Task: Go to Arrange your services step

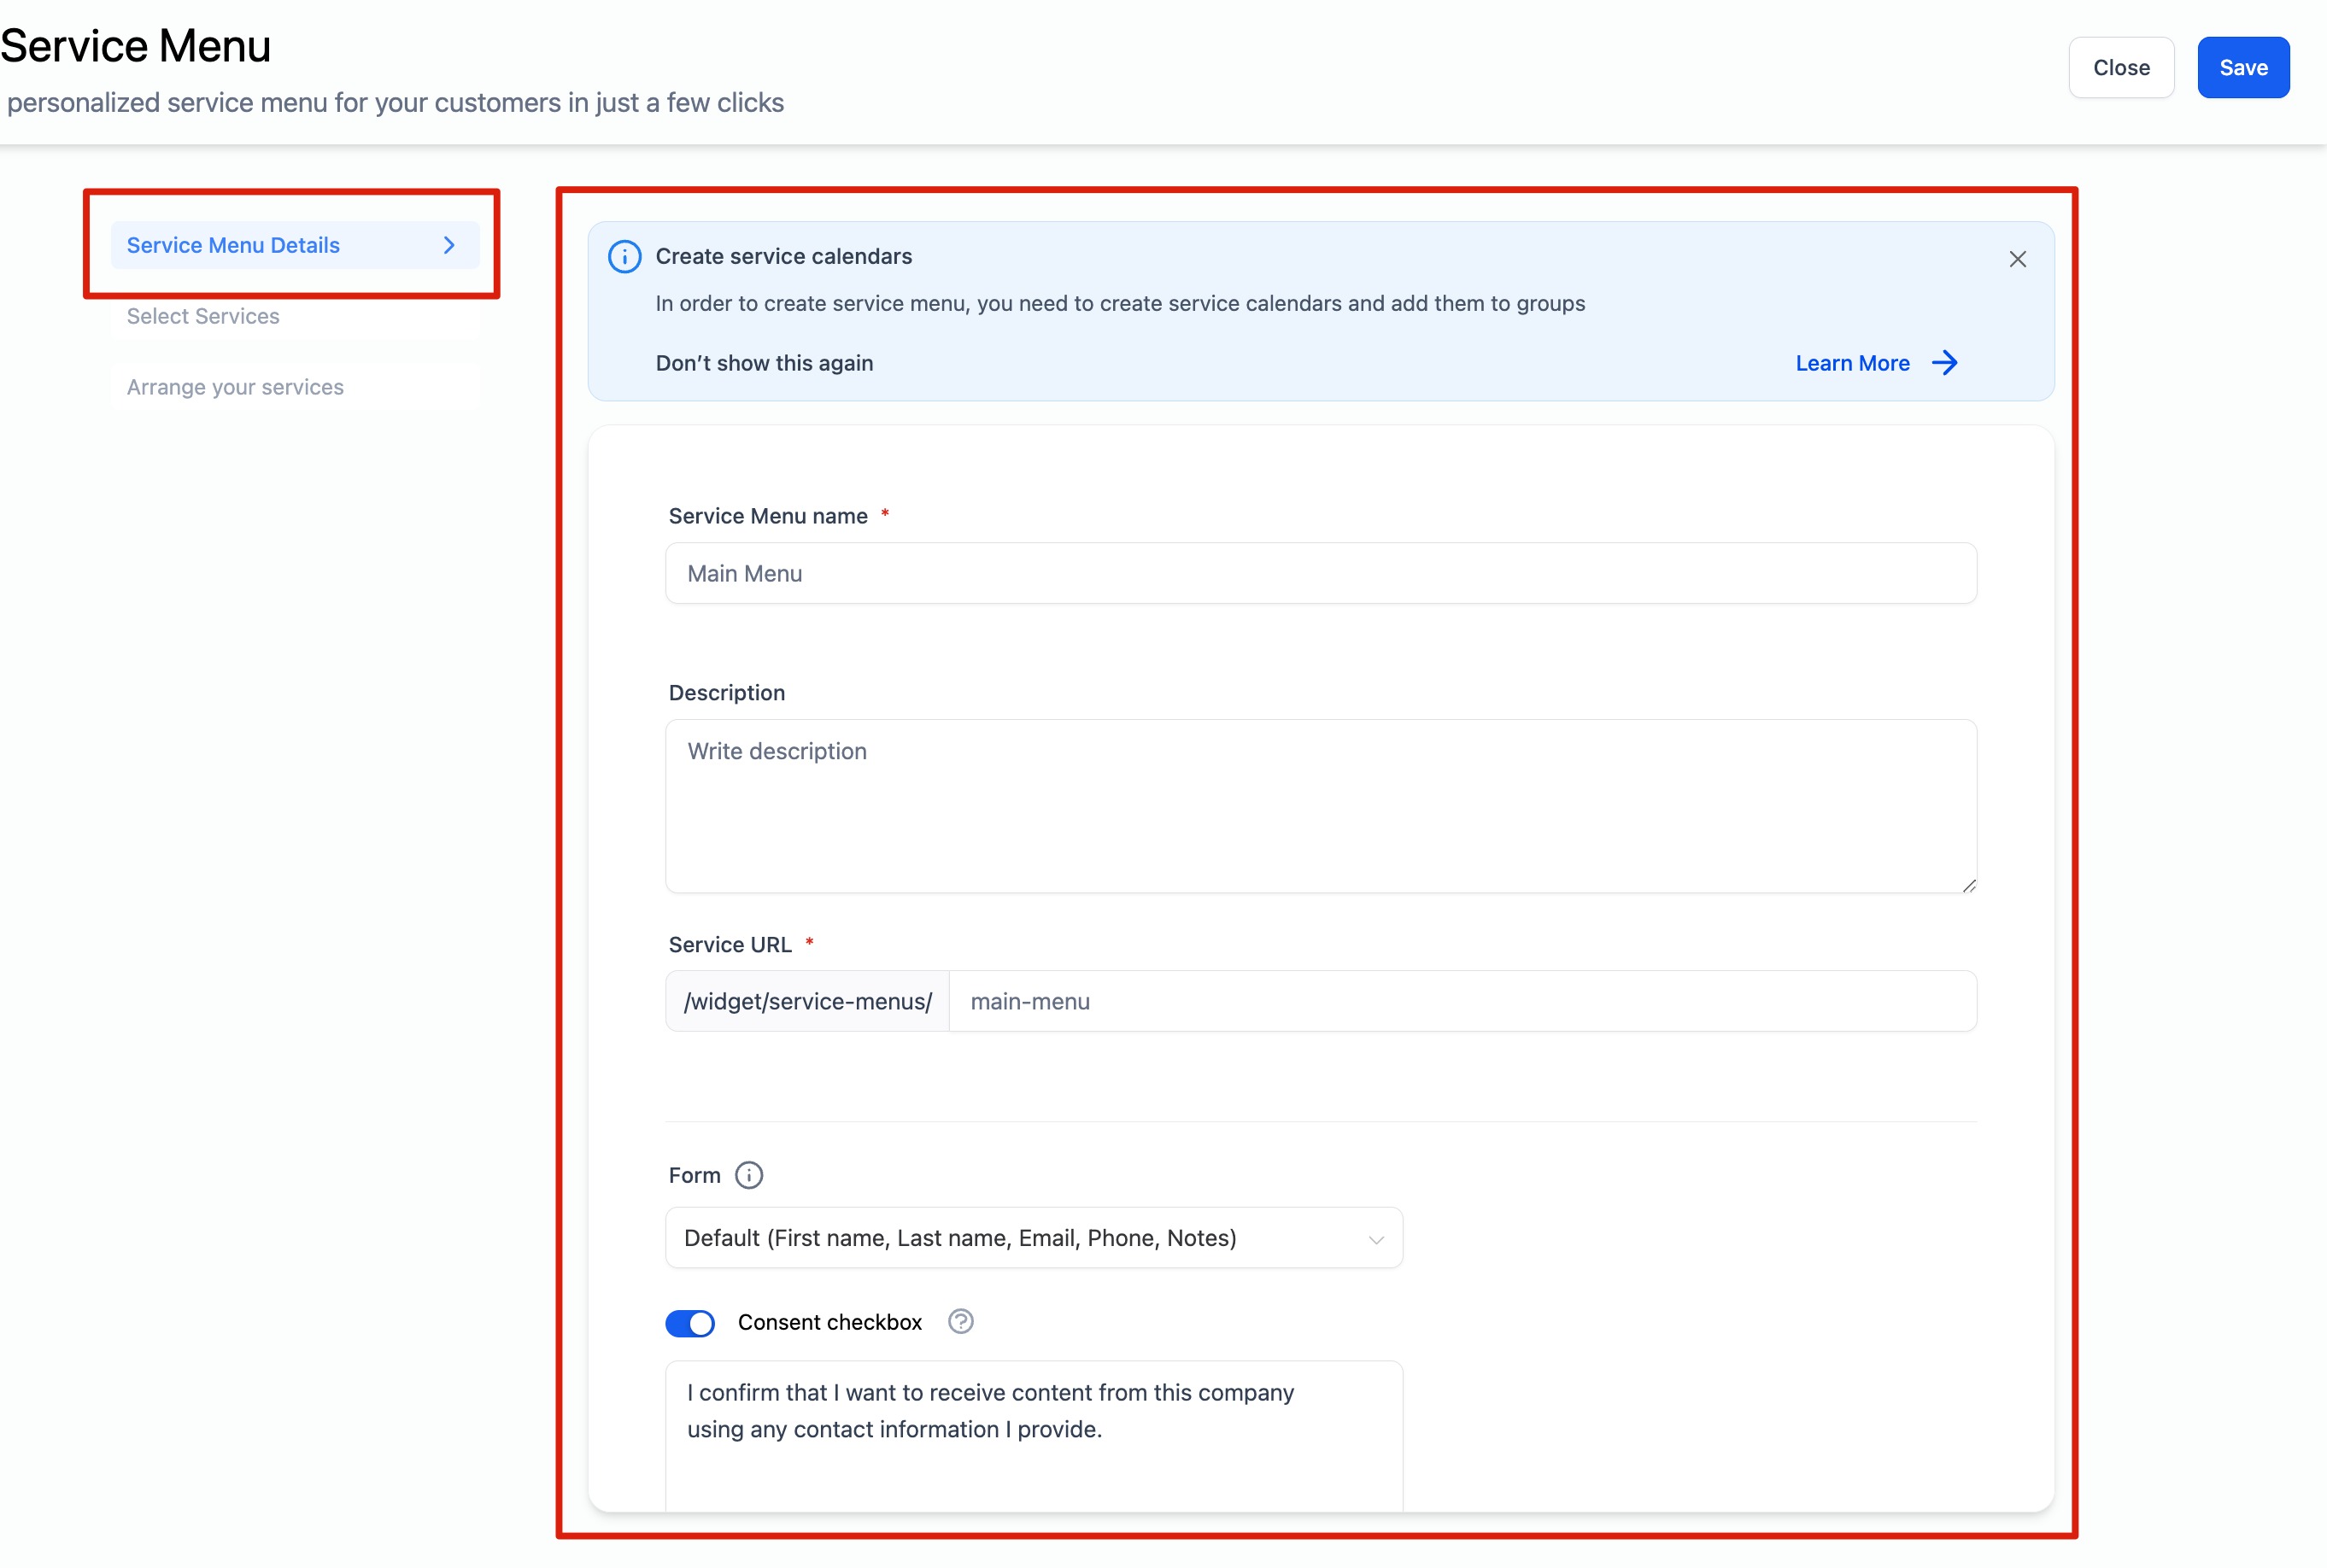Action: [x=235, y=387]
